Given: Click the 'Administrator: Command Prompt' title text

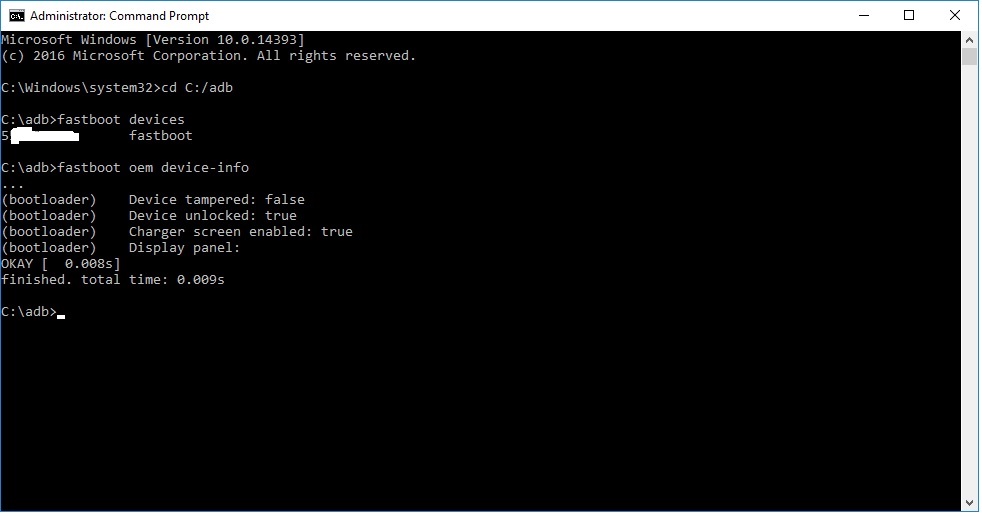Looking at the screenshot, I should coord(120,16).
